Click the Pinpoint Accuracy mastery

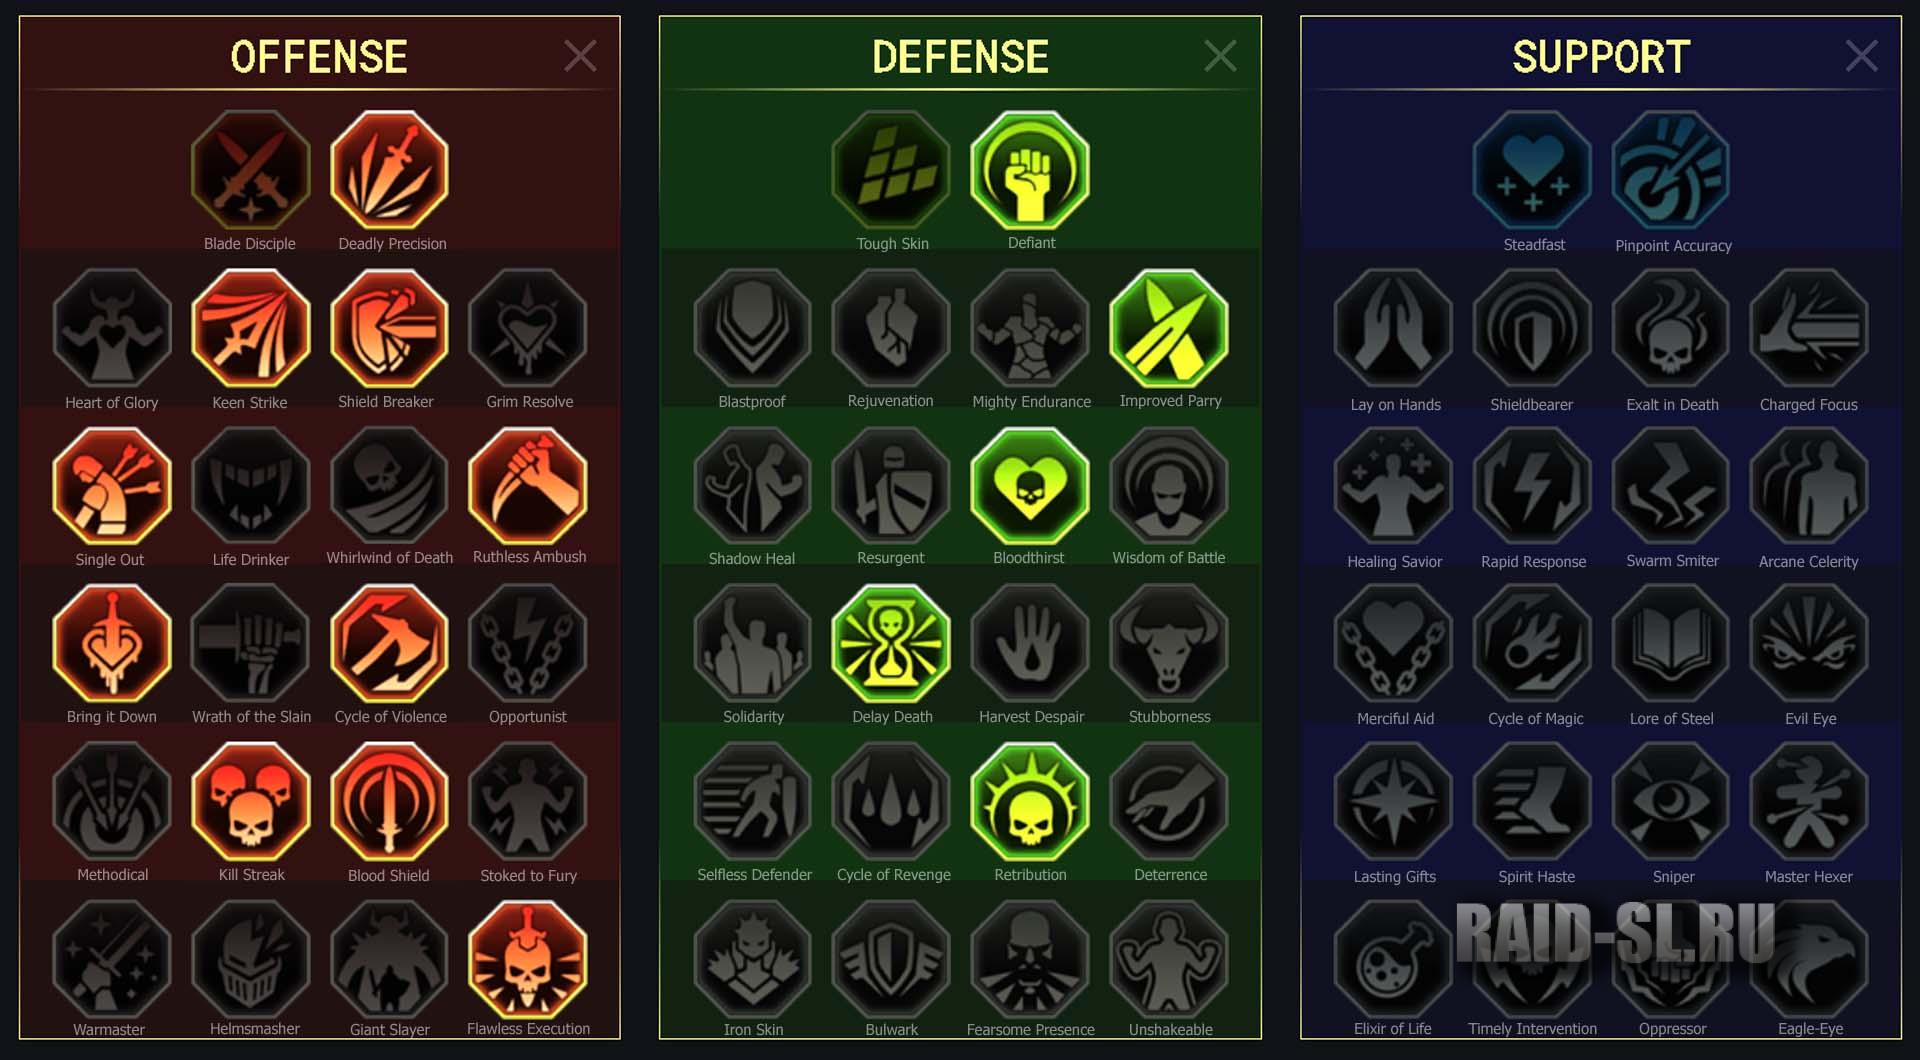coord(1672,170)
